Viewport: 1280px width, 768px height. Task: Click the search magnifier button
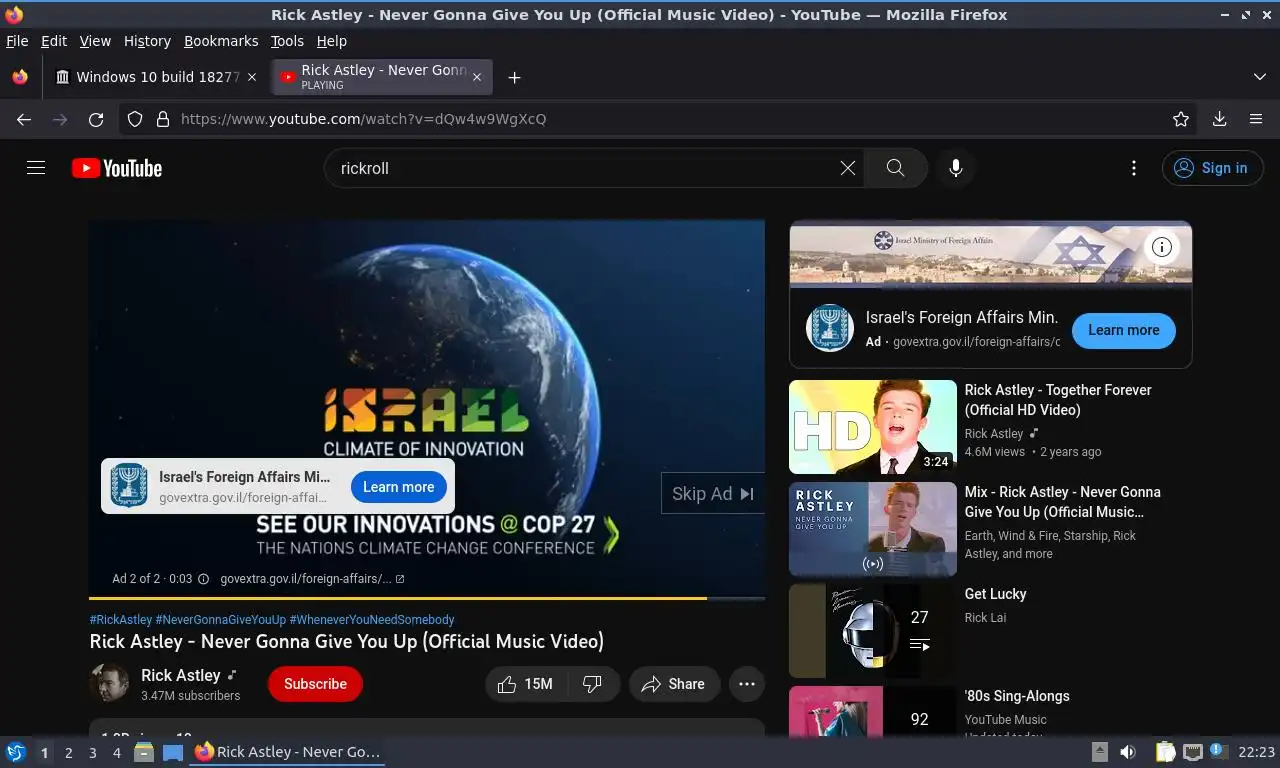[895, 168]
